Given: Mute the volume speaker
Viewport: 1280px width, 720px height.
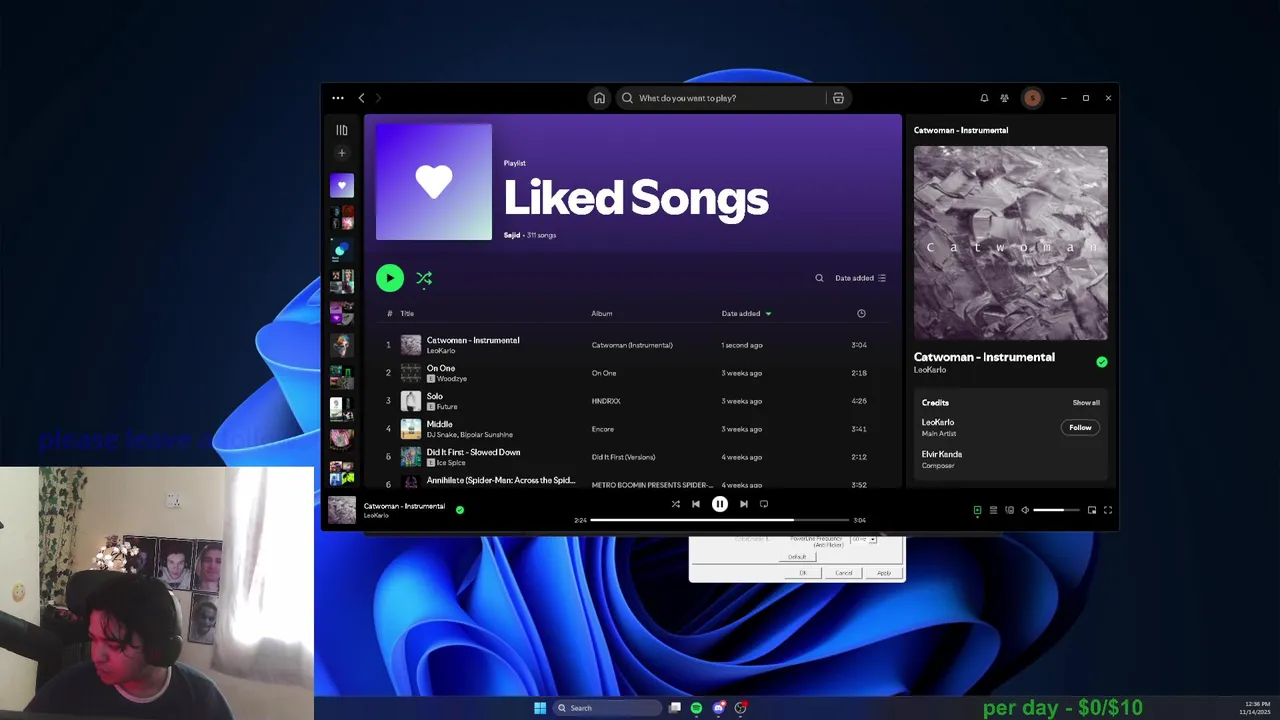Looking at the screenshot, I should (x=1025, y=510).
